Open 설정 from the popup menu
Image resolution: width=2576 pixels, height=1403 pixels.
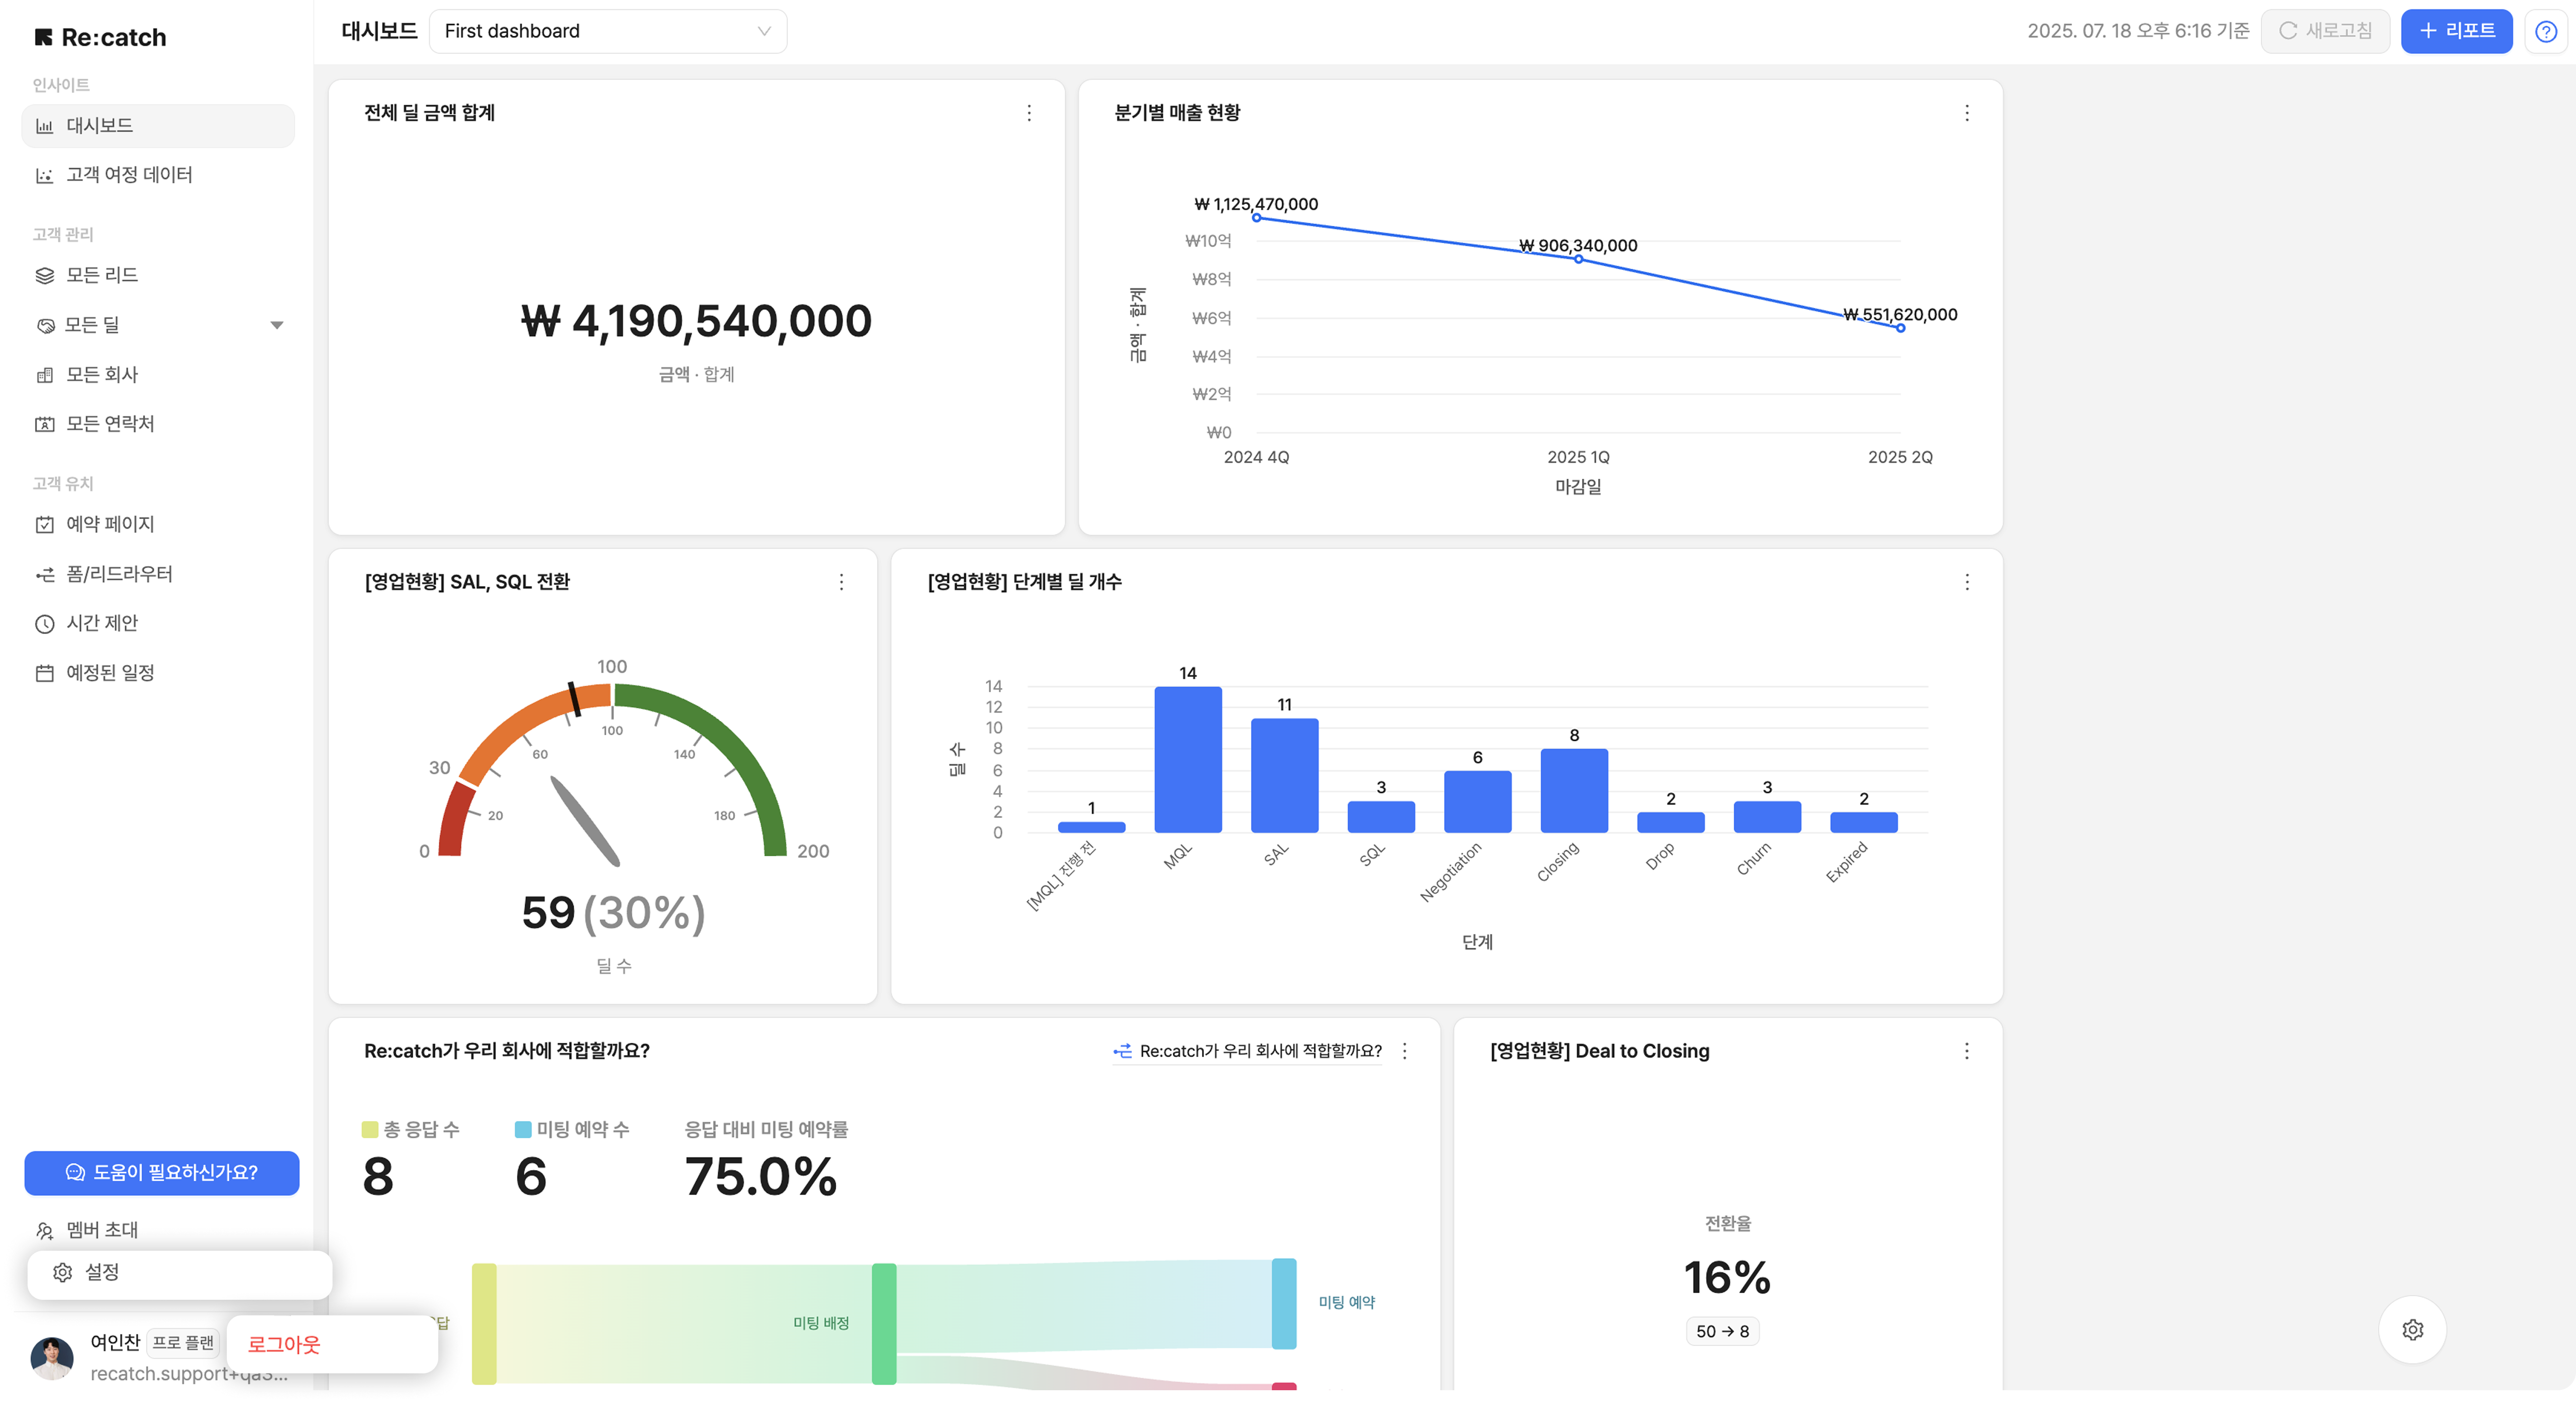(x=180, y=1272)
